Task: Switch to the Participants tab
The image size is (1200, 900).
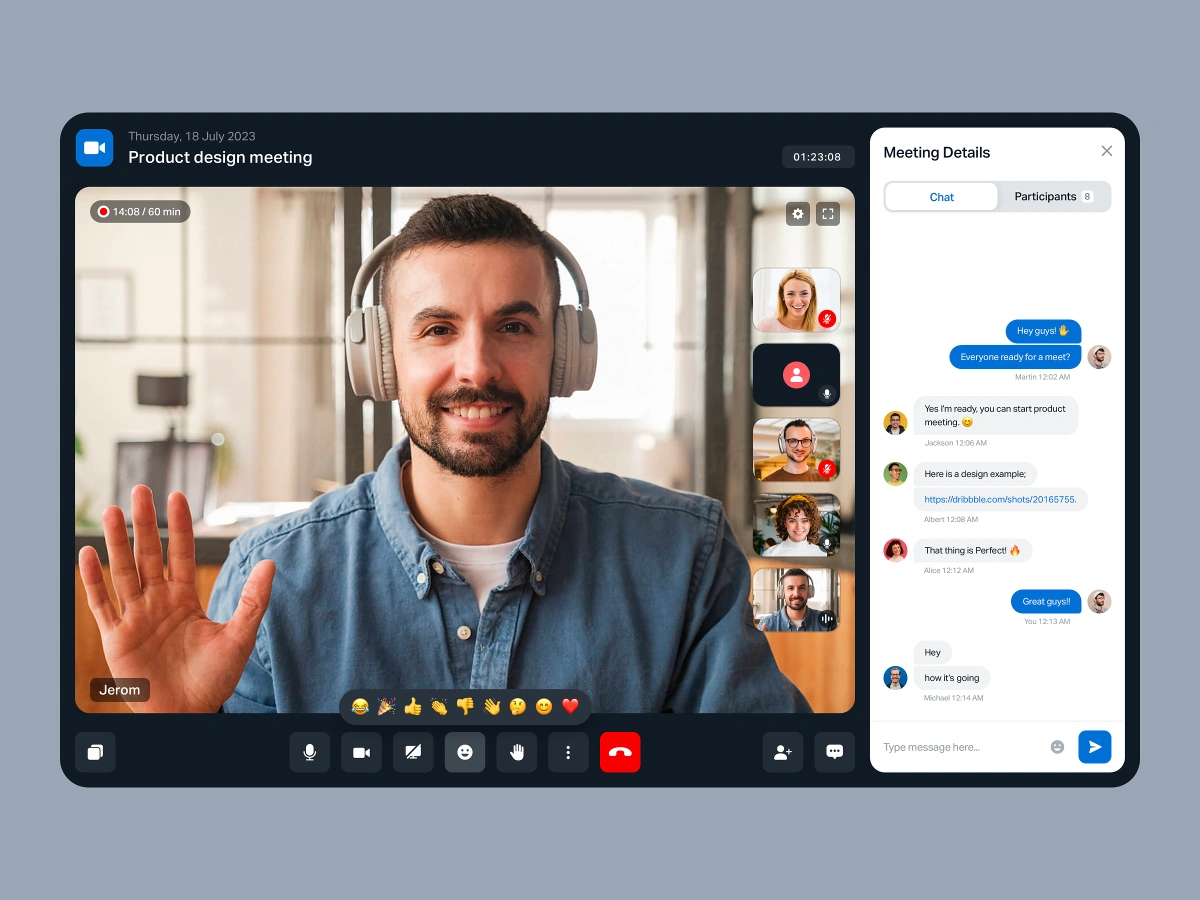Action: point(1053,197)
